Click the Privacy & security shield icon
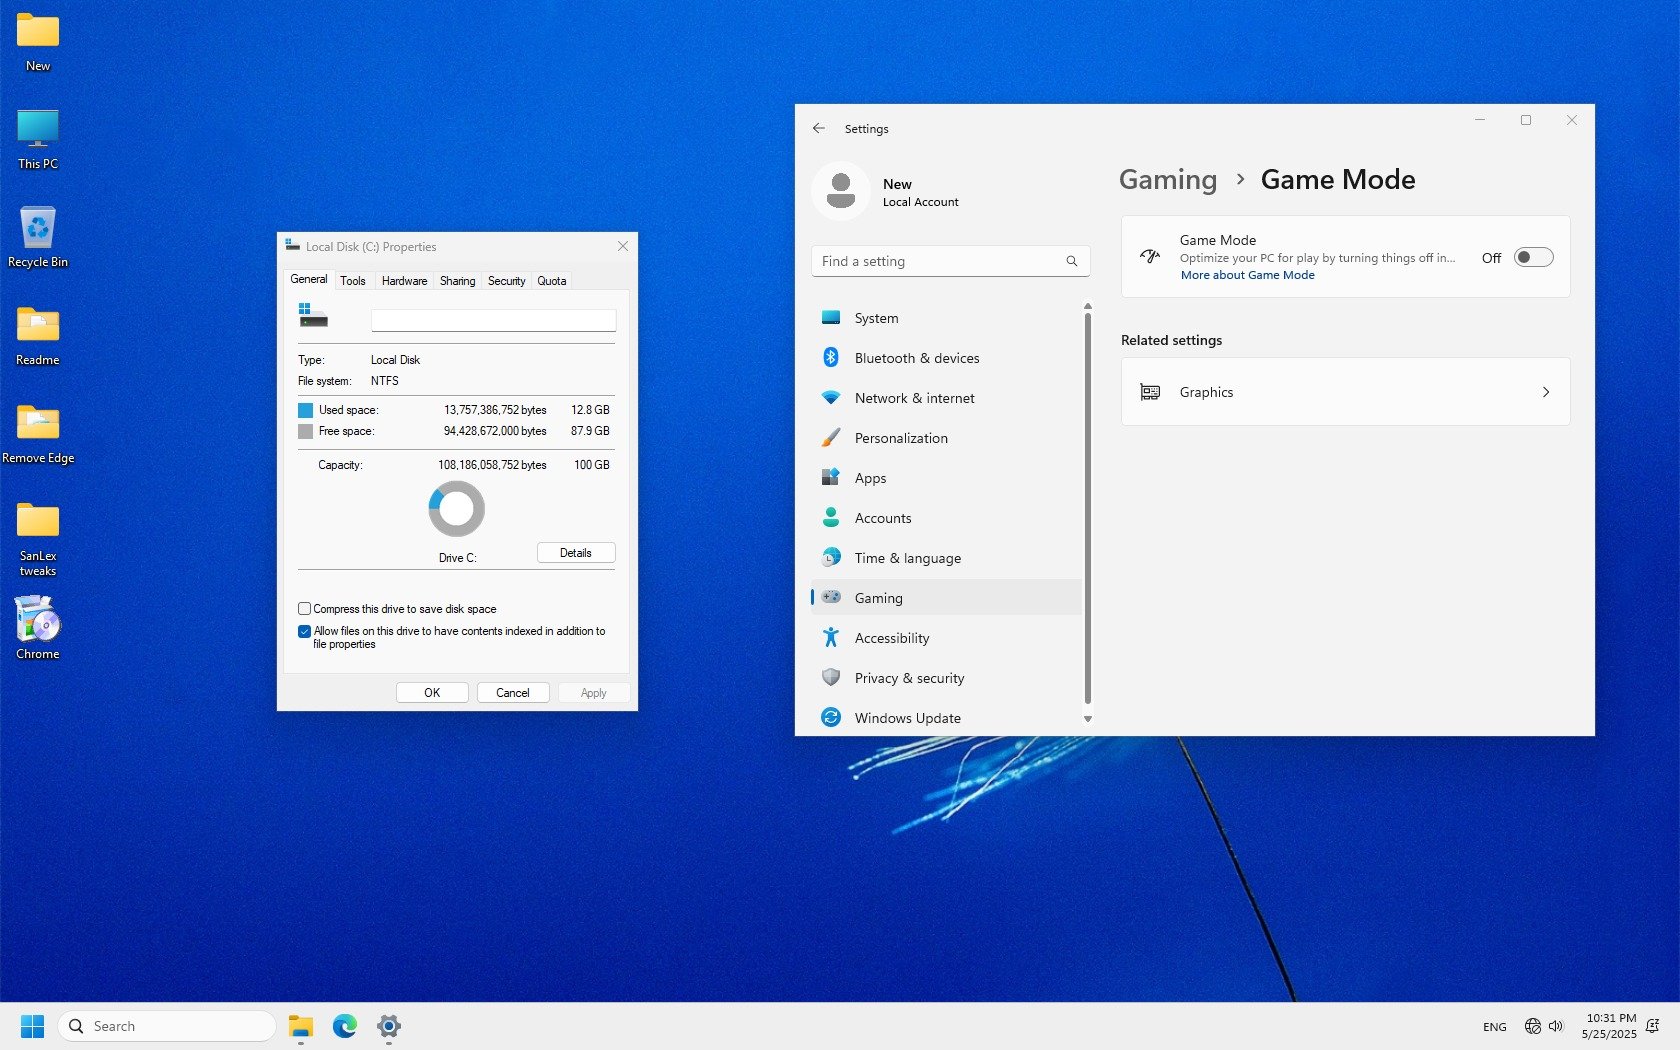 (830, 678)
